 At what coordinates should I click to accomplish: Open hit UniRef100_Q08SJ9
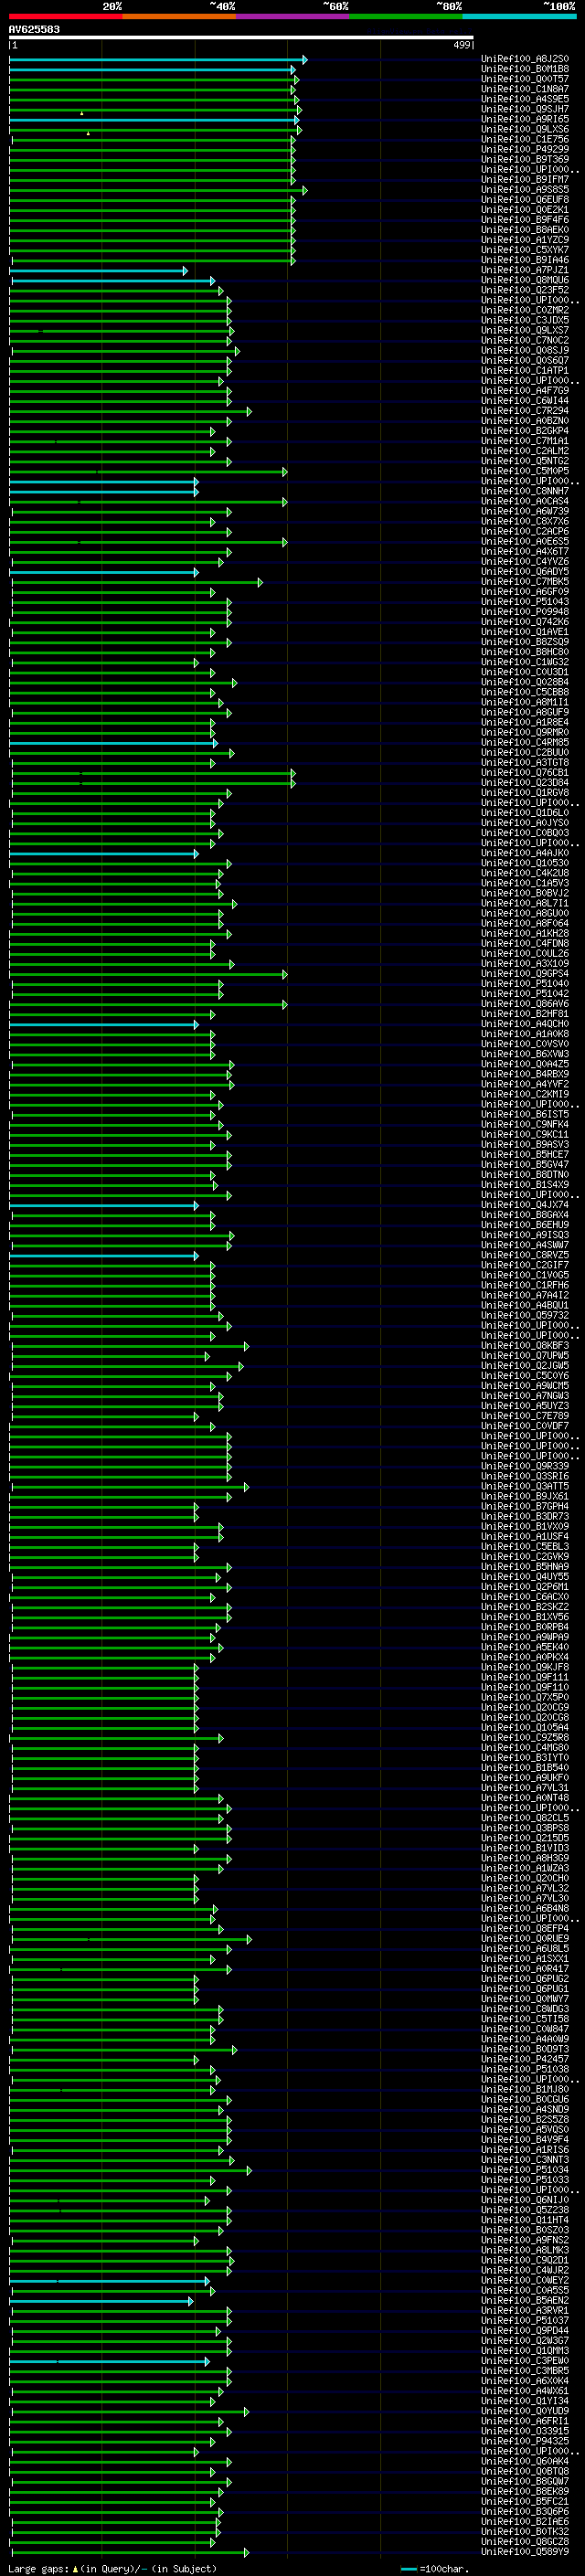[525, 351]
